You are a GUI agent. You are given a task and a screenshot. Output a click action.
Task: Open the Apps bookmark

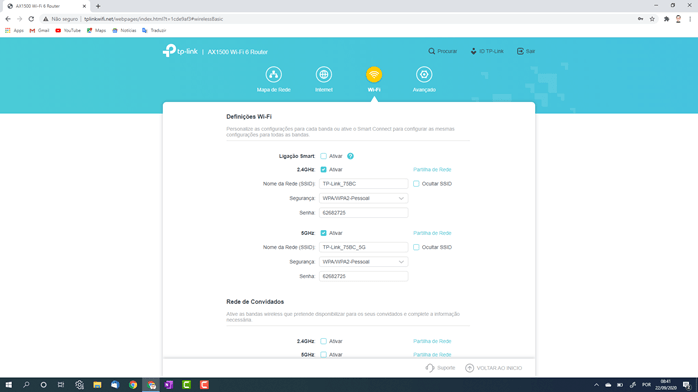[14, 31]
